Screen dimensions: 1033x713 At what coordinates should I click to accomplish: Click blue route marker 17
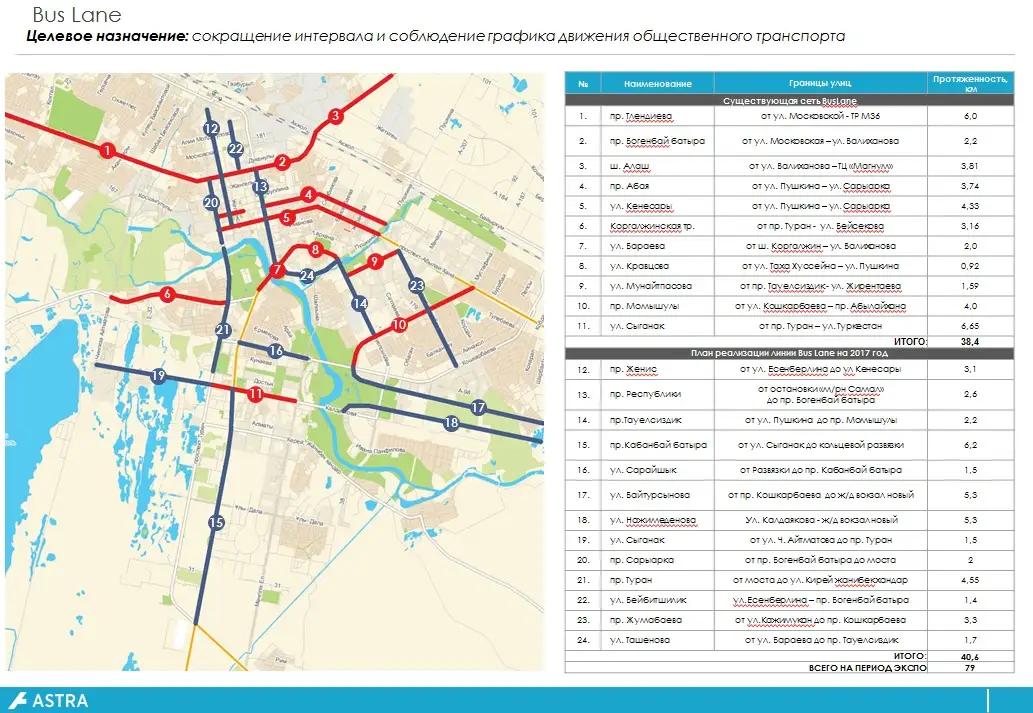(478, 407)
